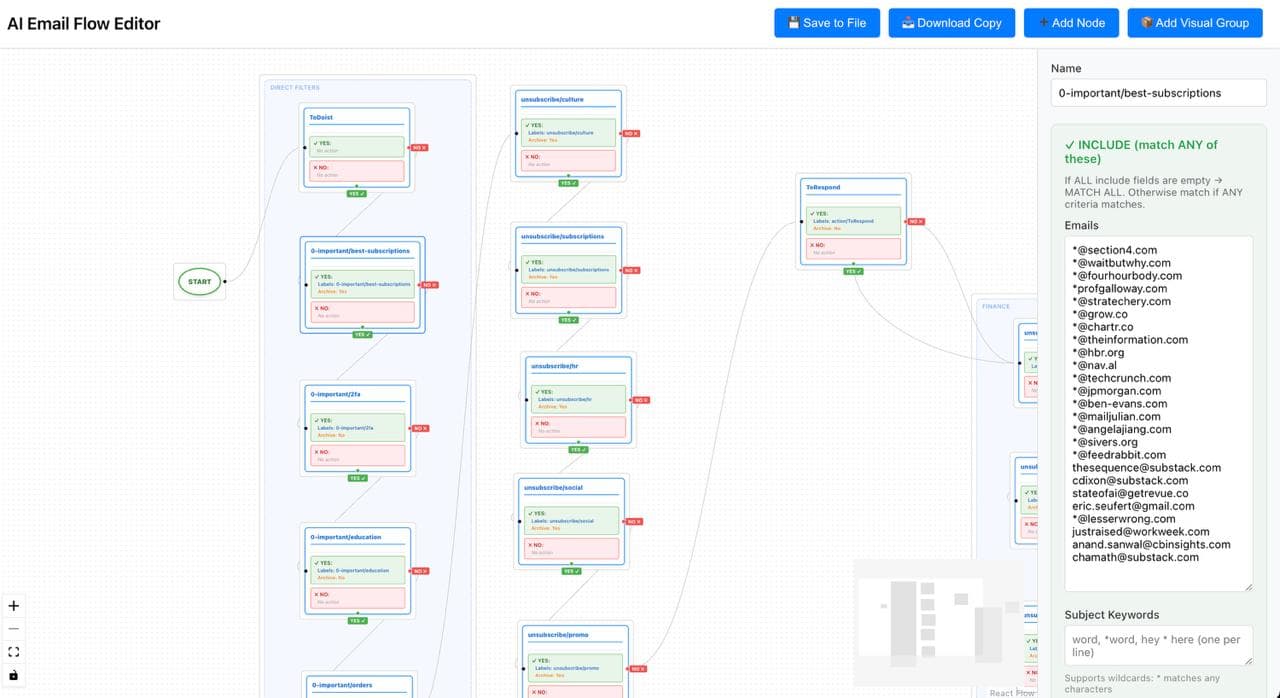Select the ToDoist node title
Screen dimensions: 1280x698
(321, 118)
